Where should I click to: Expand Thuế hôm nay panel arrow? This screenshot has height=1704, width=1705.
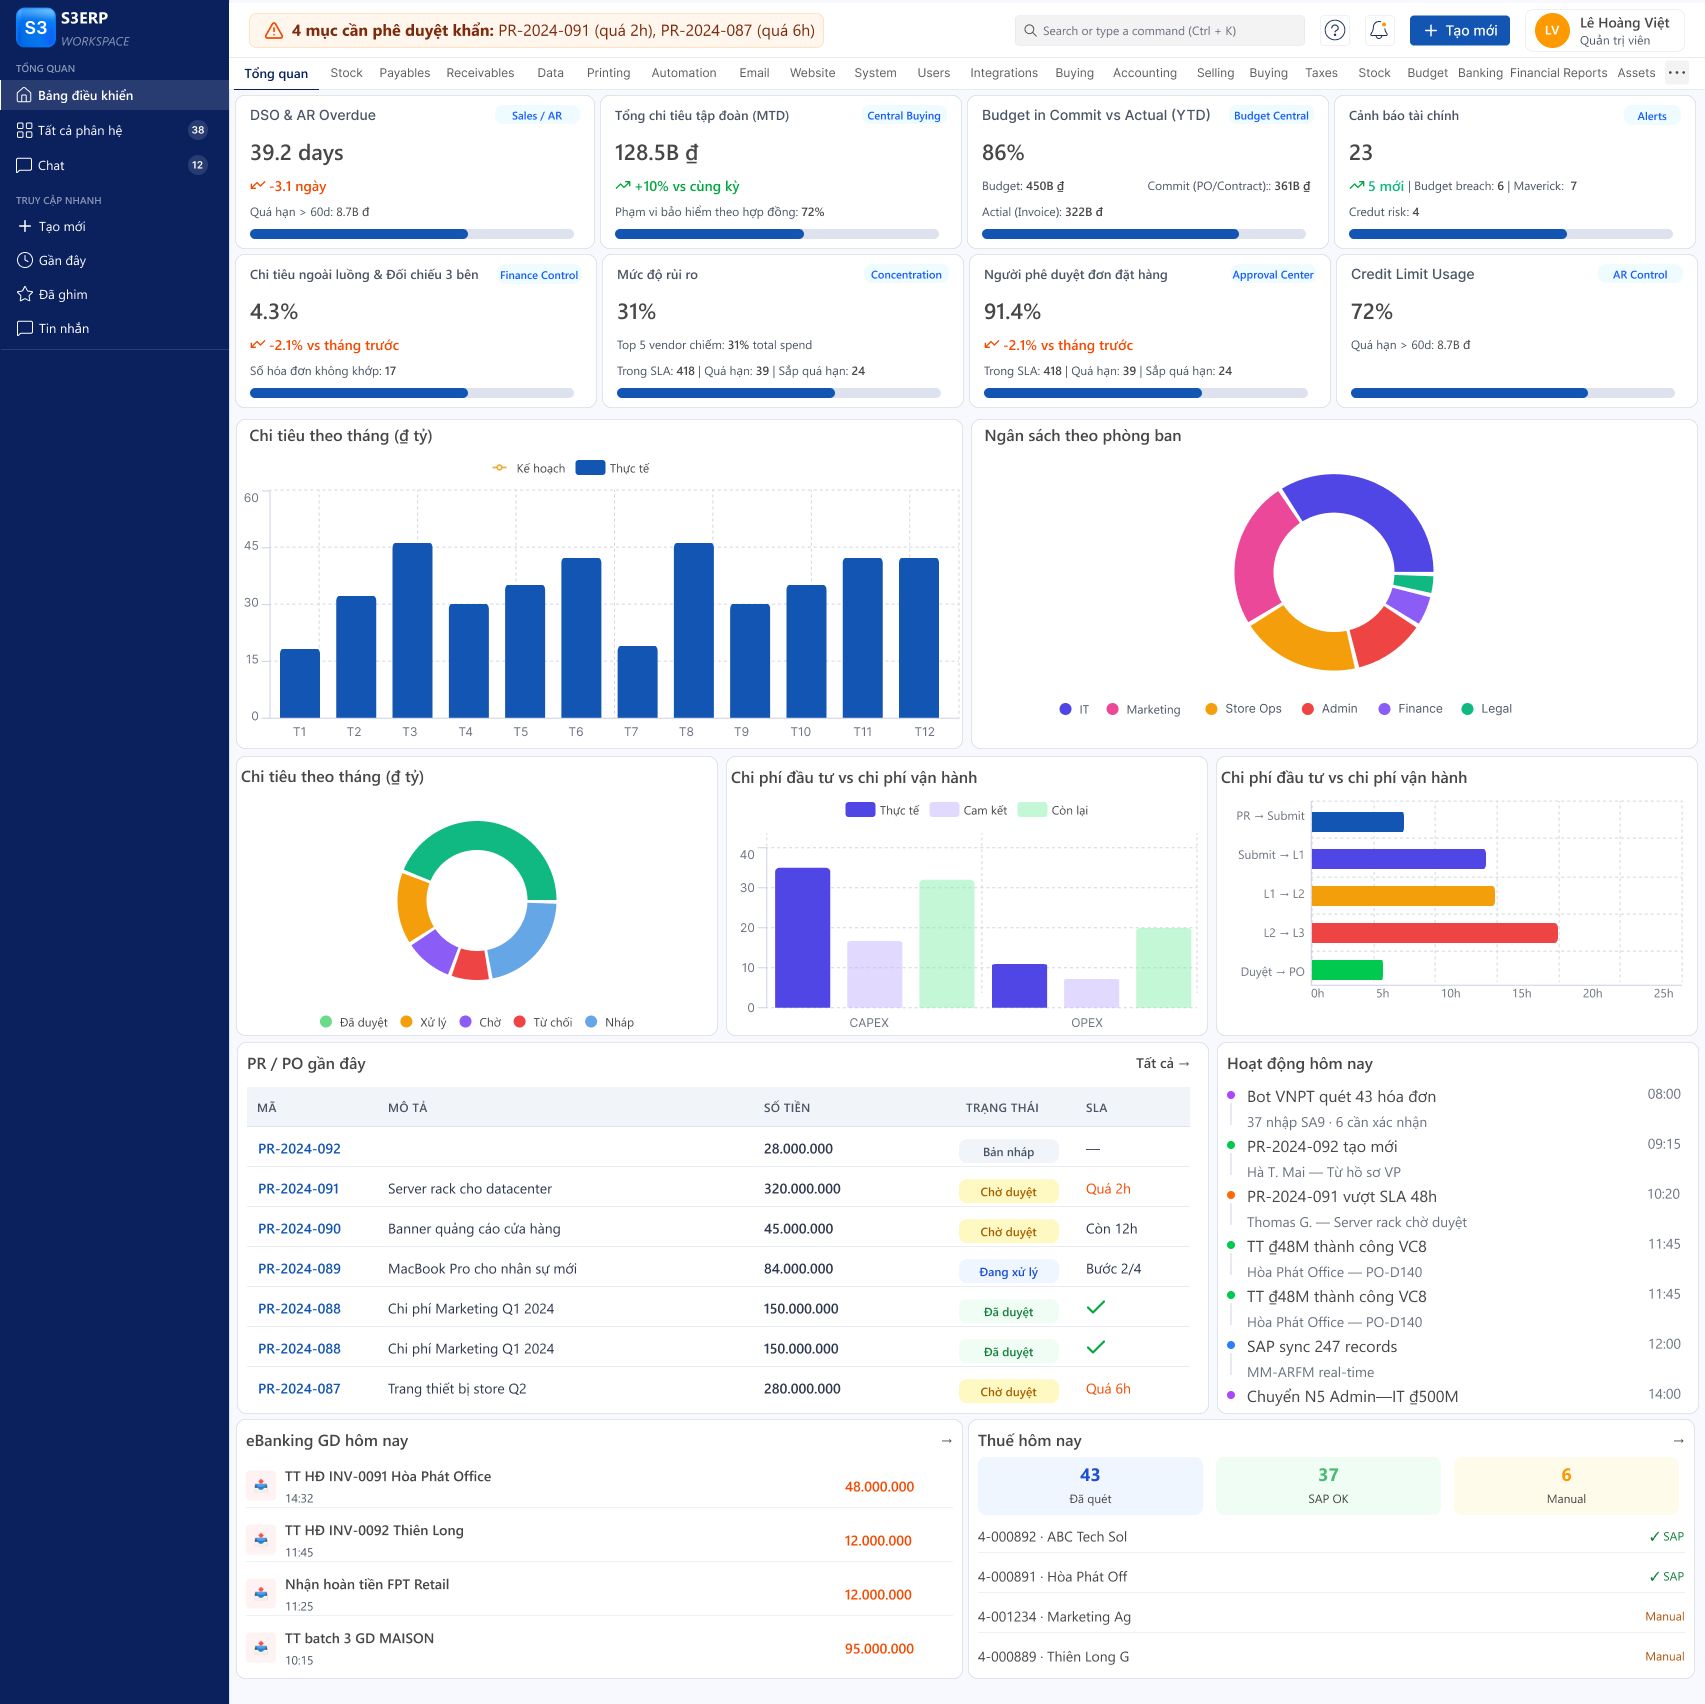1678,1441
